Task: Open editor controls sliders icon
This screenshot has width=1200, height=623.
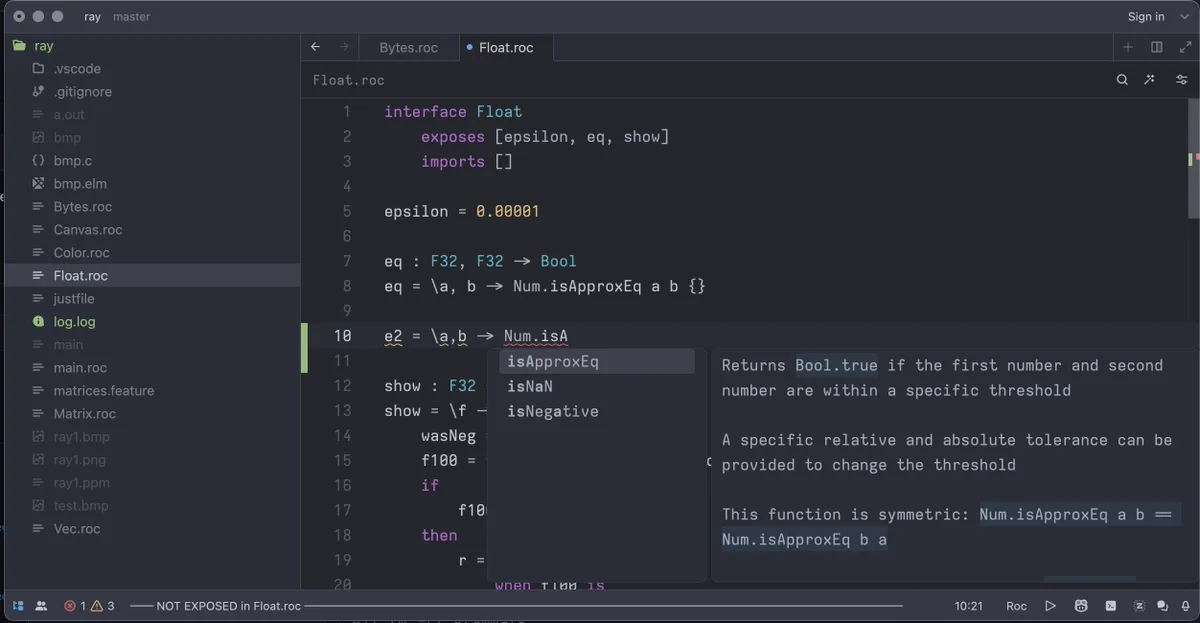Action: coord(1182,80)
